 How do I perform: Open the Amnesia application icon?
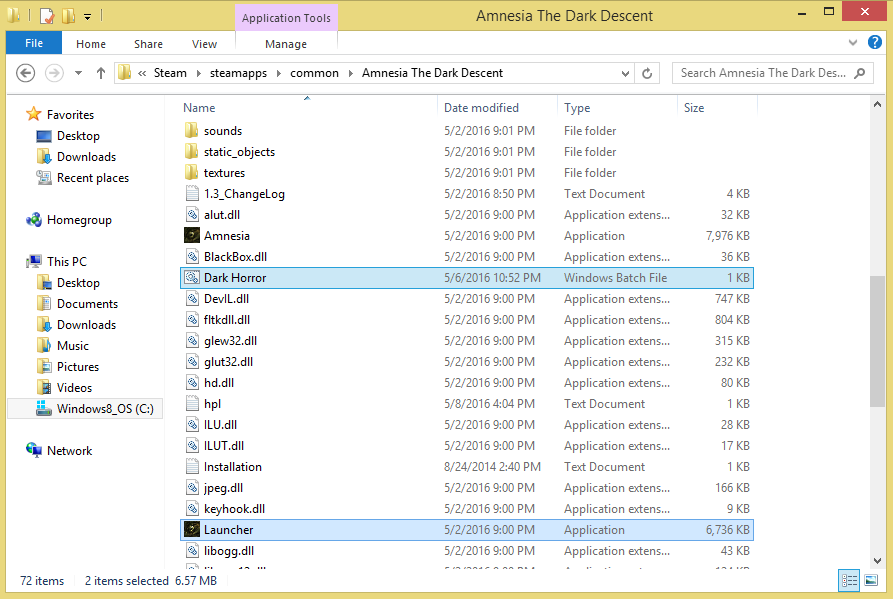[x=193, y=236]
